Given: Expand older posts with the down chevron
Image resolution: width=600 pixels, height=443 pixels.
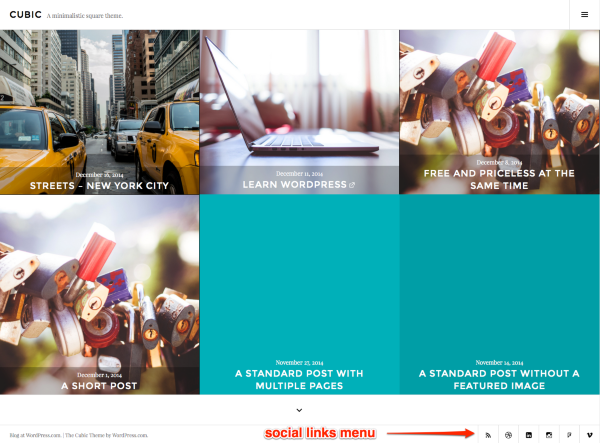Looking at the screenshot, I should click(299, 410).
